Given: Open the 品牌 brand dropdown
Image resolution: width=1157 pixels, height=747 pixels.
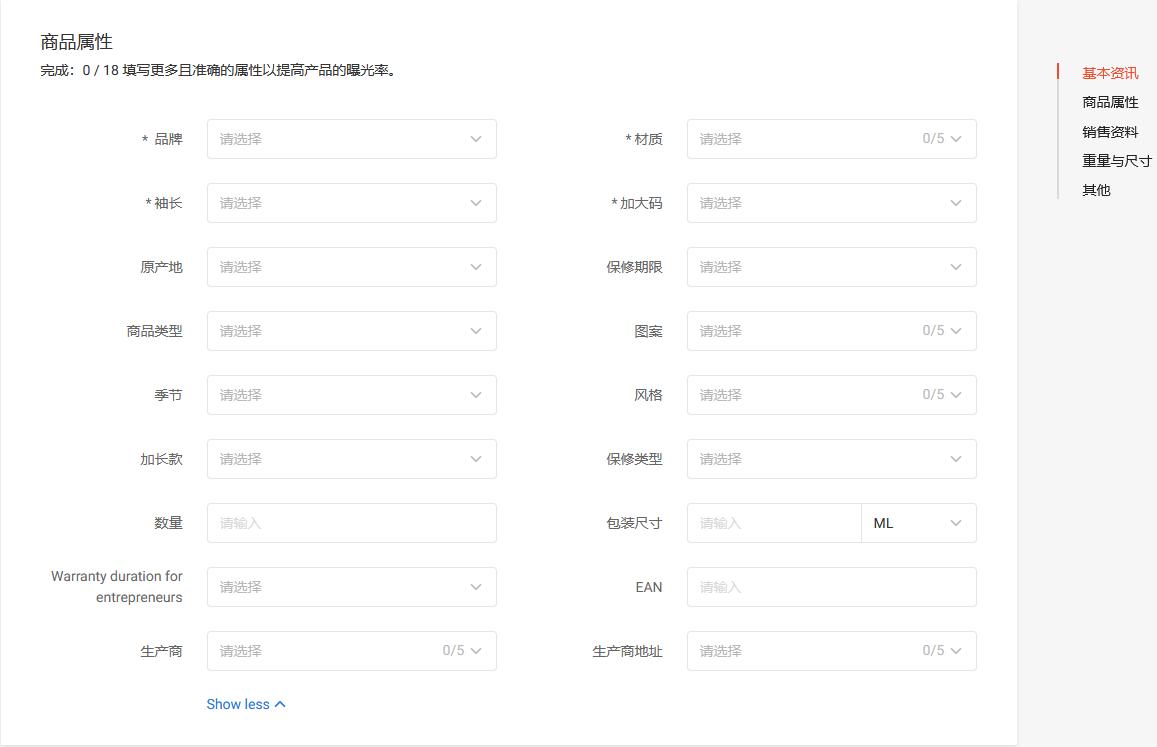Looking at the screenshot, I should 351,139.
